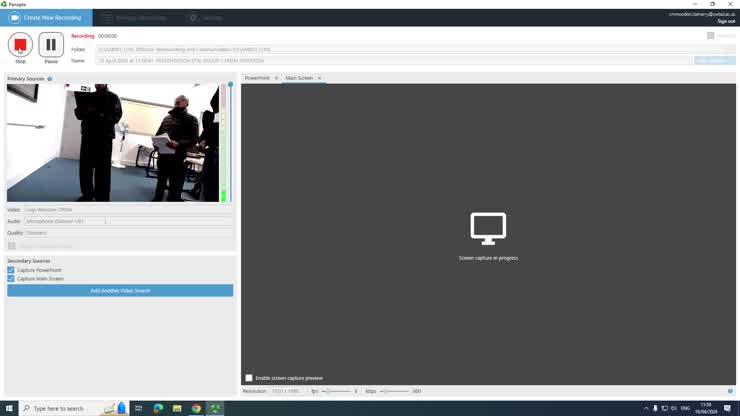Adjust the fps slider
The image size is (740, 416).
tap(329, 391)
